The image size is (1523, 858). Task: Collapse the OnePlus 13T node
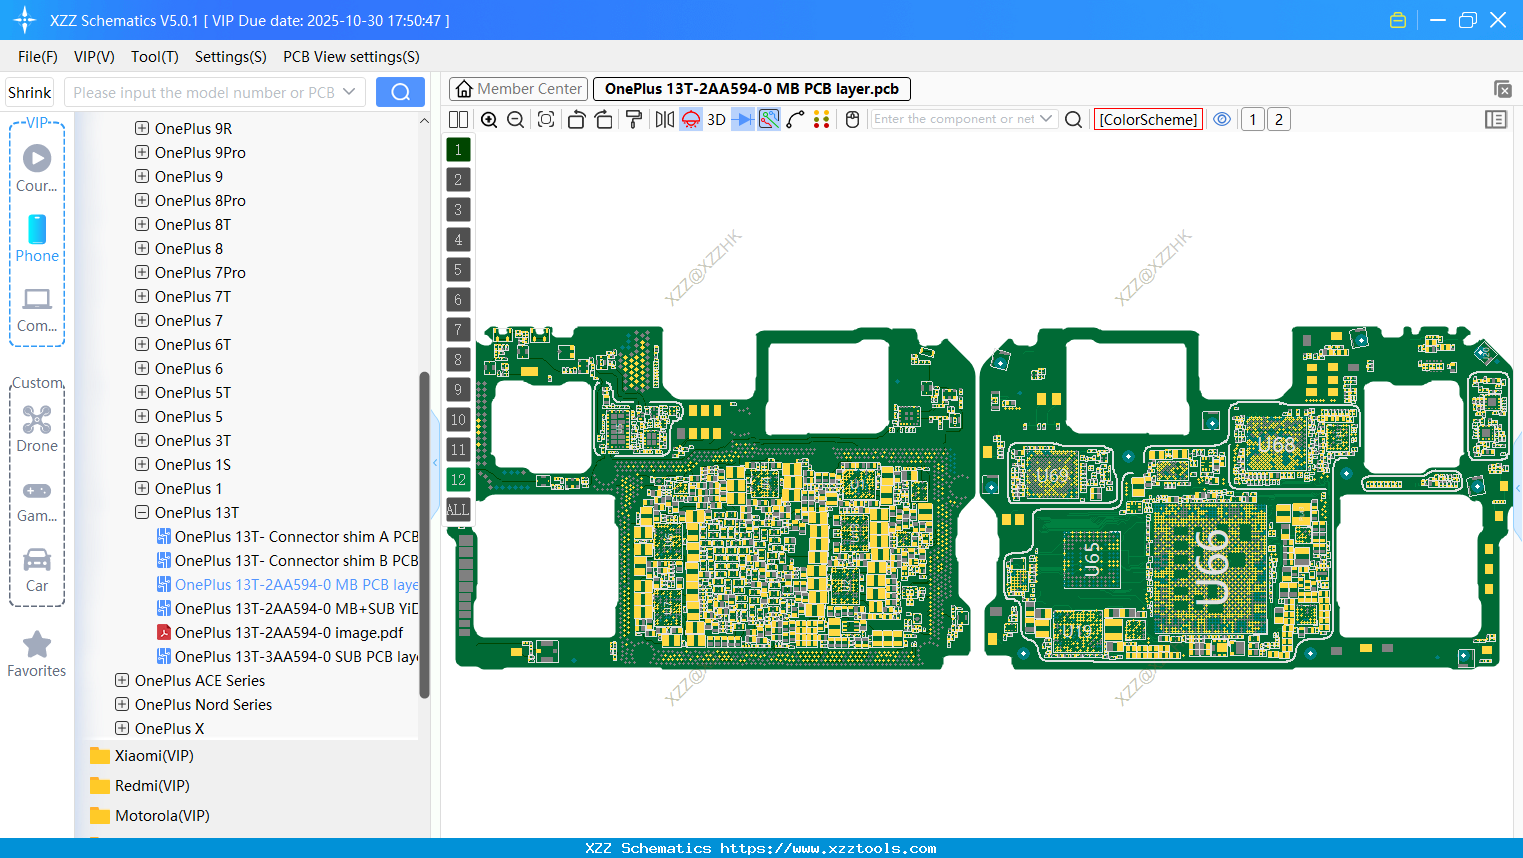pos(142,512)
